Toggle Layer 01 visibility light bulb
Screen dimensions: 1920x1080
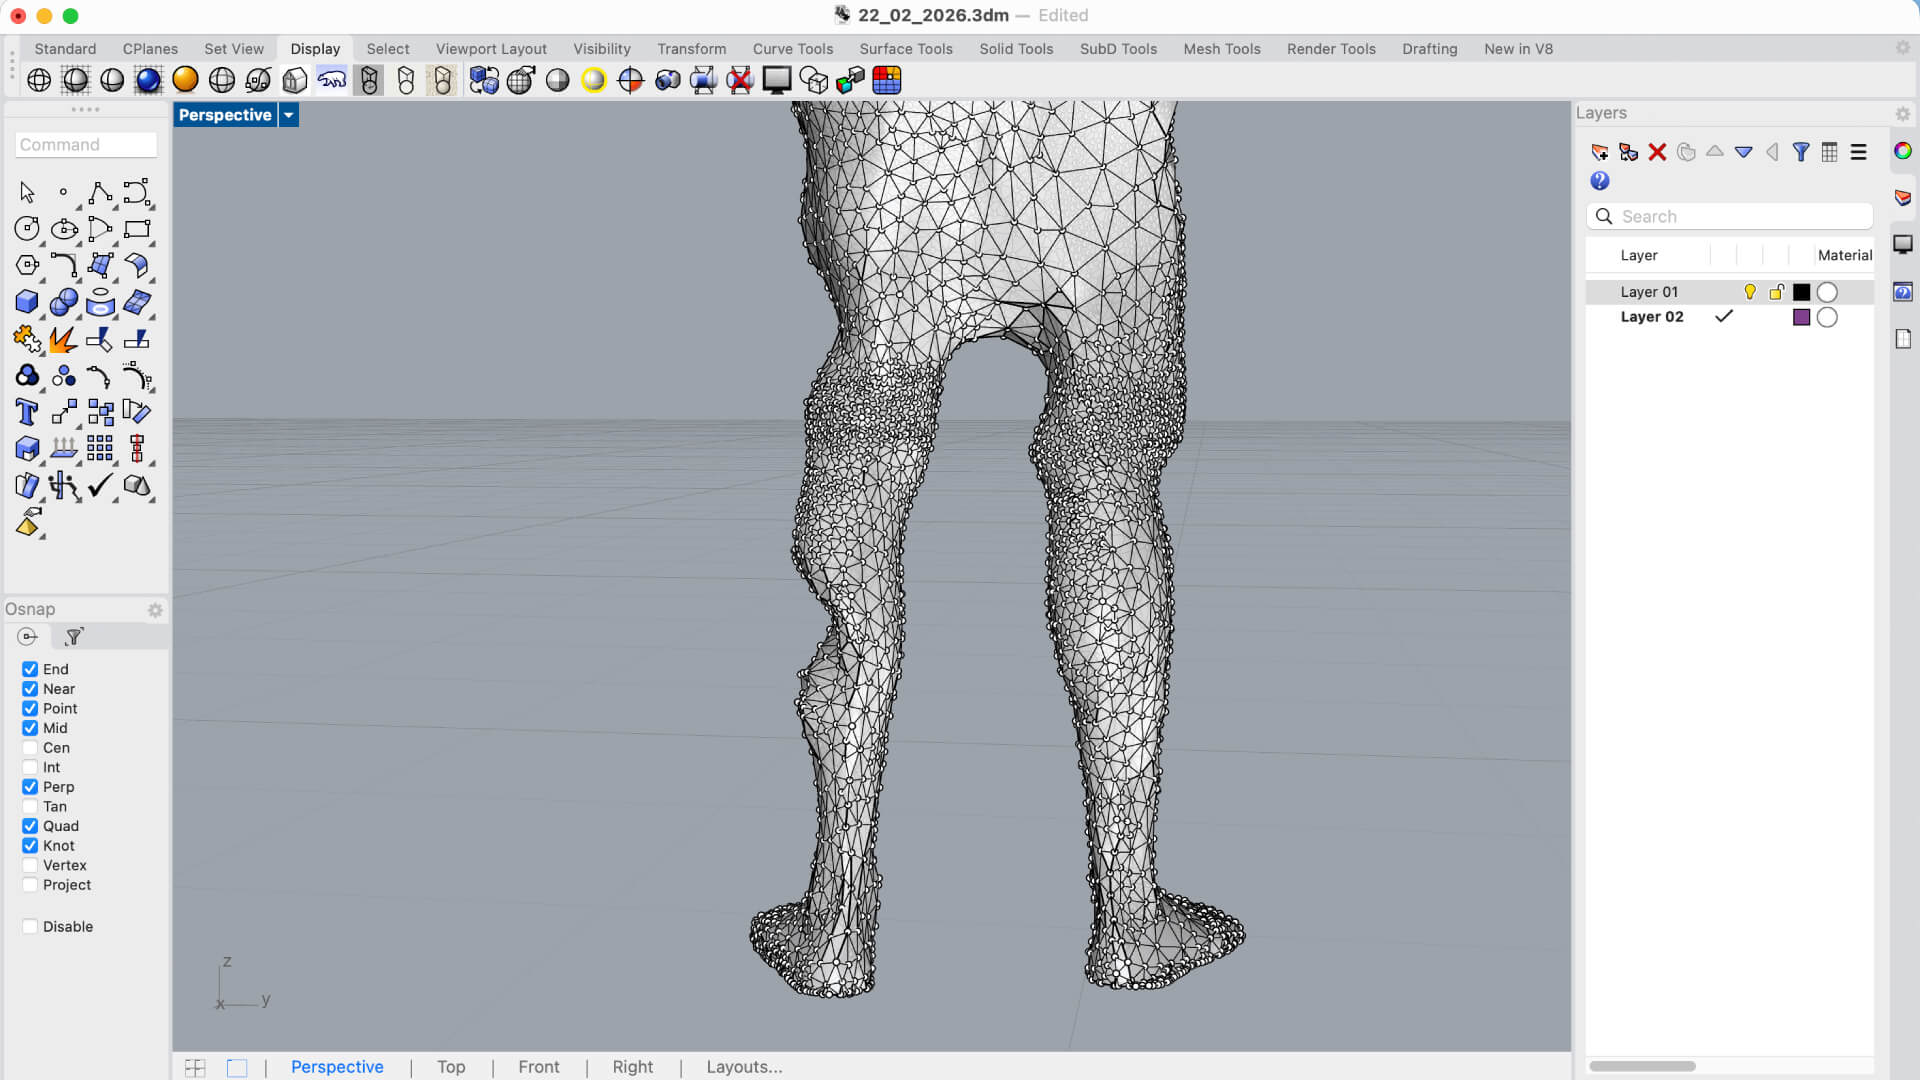coord(1749,292)
